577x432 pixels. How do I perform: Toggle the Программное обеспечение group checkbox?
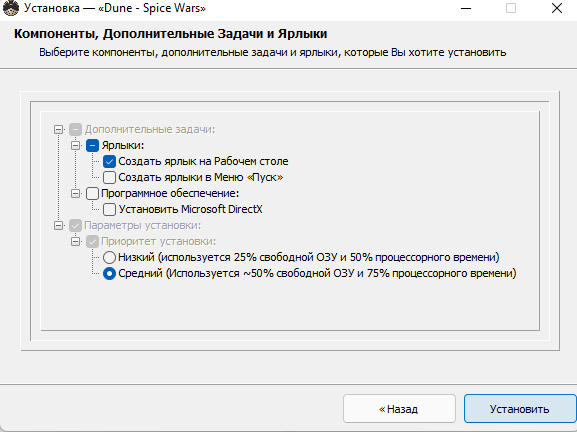(x=92, y=193)
